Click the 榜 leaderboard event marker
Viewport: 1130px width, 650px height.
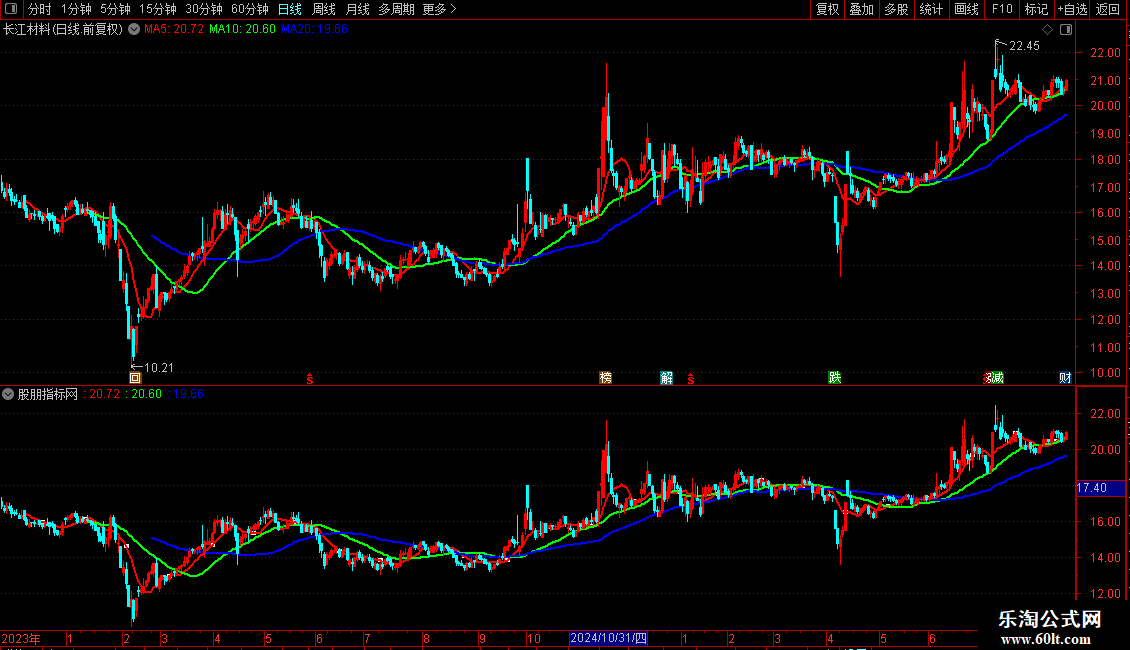pos(605,378)
